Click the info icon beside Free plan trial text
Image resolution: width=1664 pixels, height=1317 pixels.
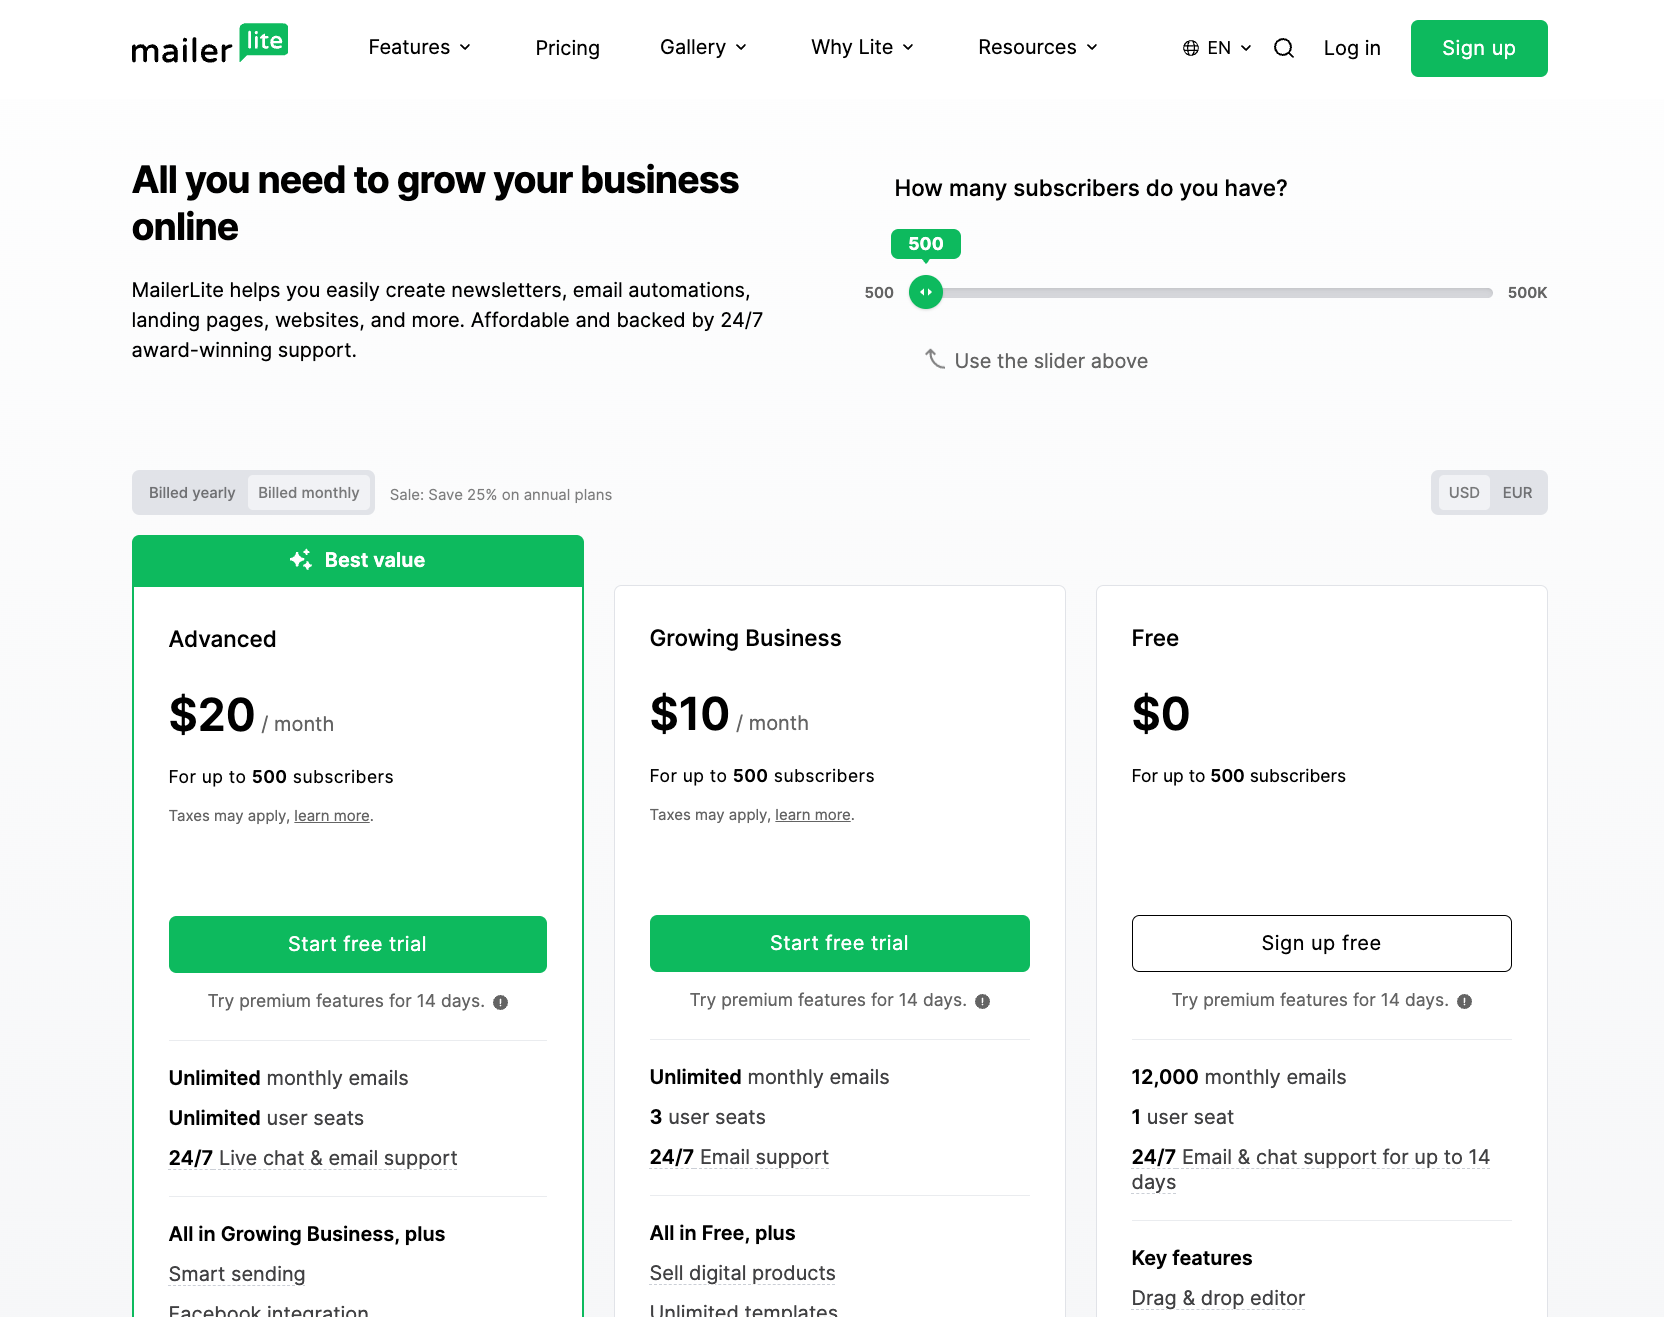click(x=1464, y=1000)
